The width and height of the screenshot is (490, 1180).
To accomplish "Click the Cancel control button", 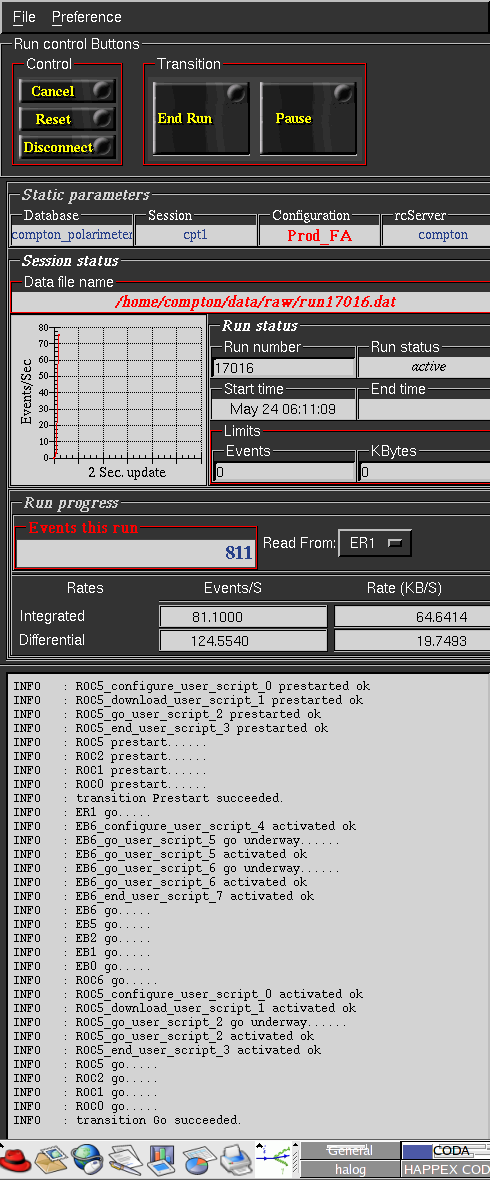I will tap(67, 92).
